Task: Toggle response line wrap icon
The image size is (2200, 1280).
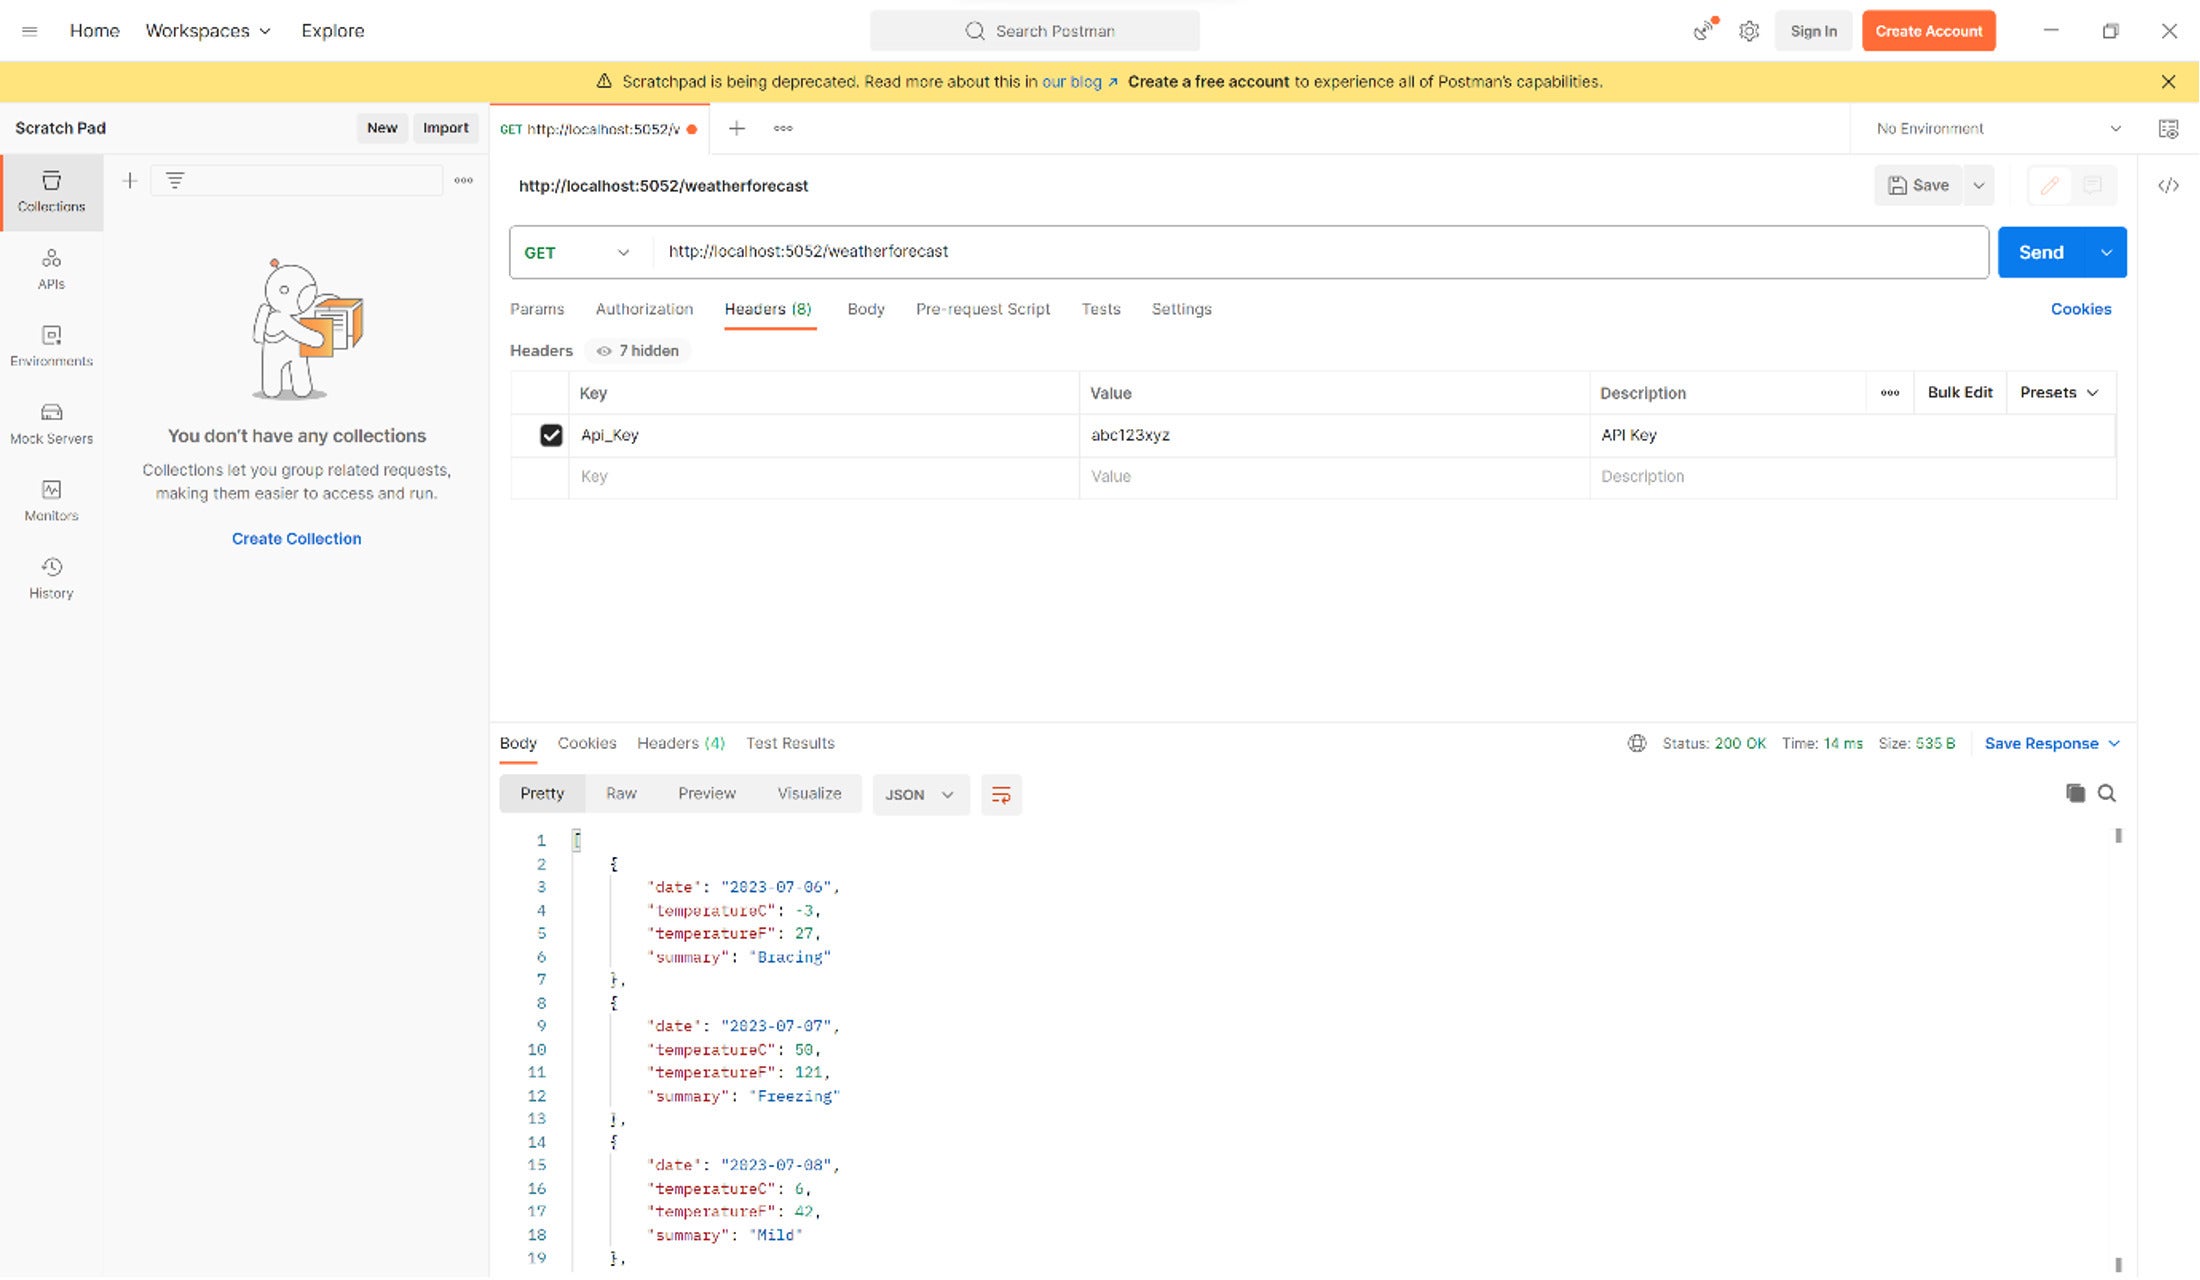Action: tap(1001, 795)
